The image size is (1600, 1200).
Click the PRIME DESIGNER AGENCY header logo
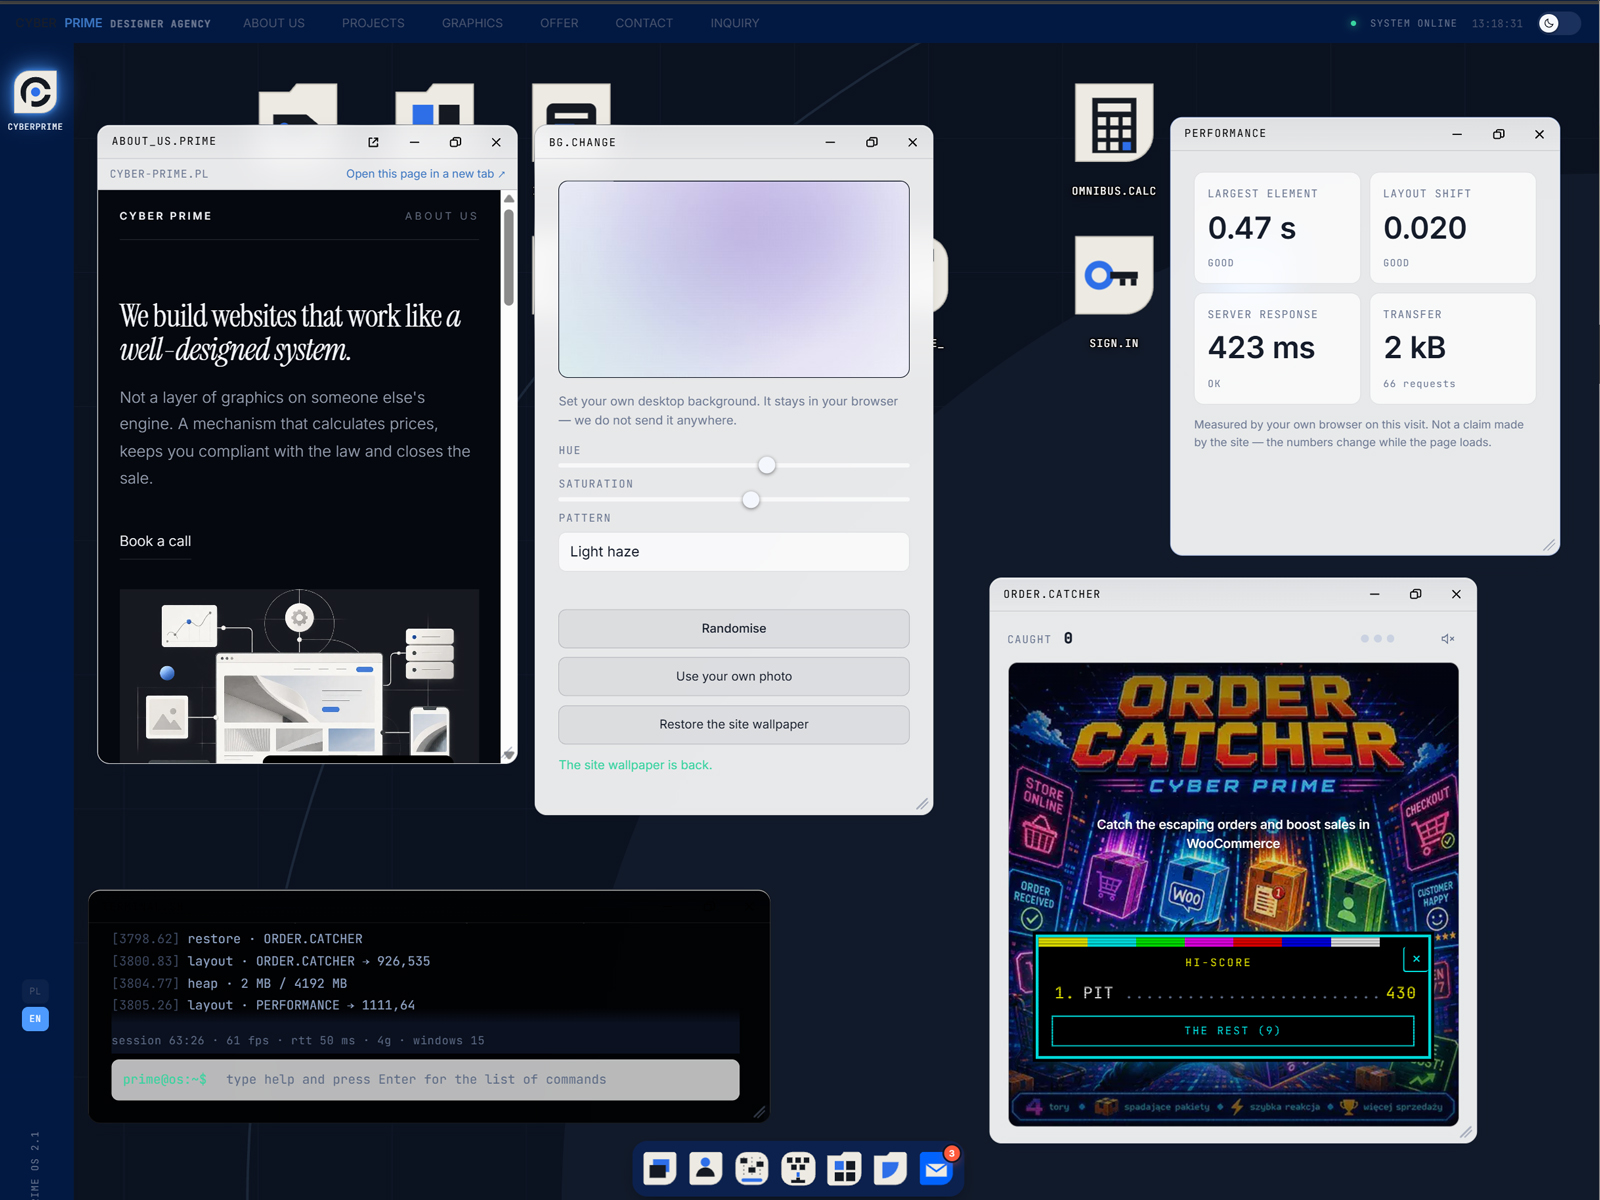[x=137, y=23]
